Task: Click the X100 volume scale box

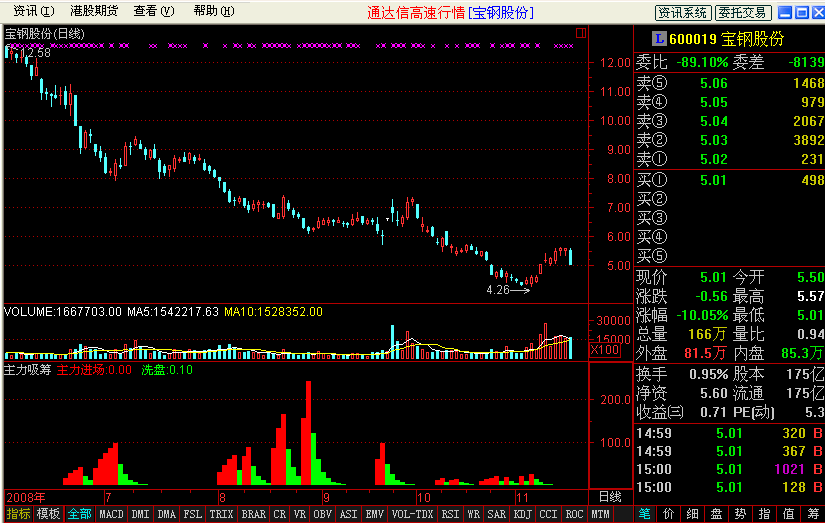Action: [x=605, y=350]
